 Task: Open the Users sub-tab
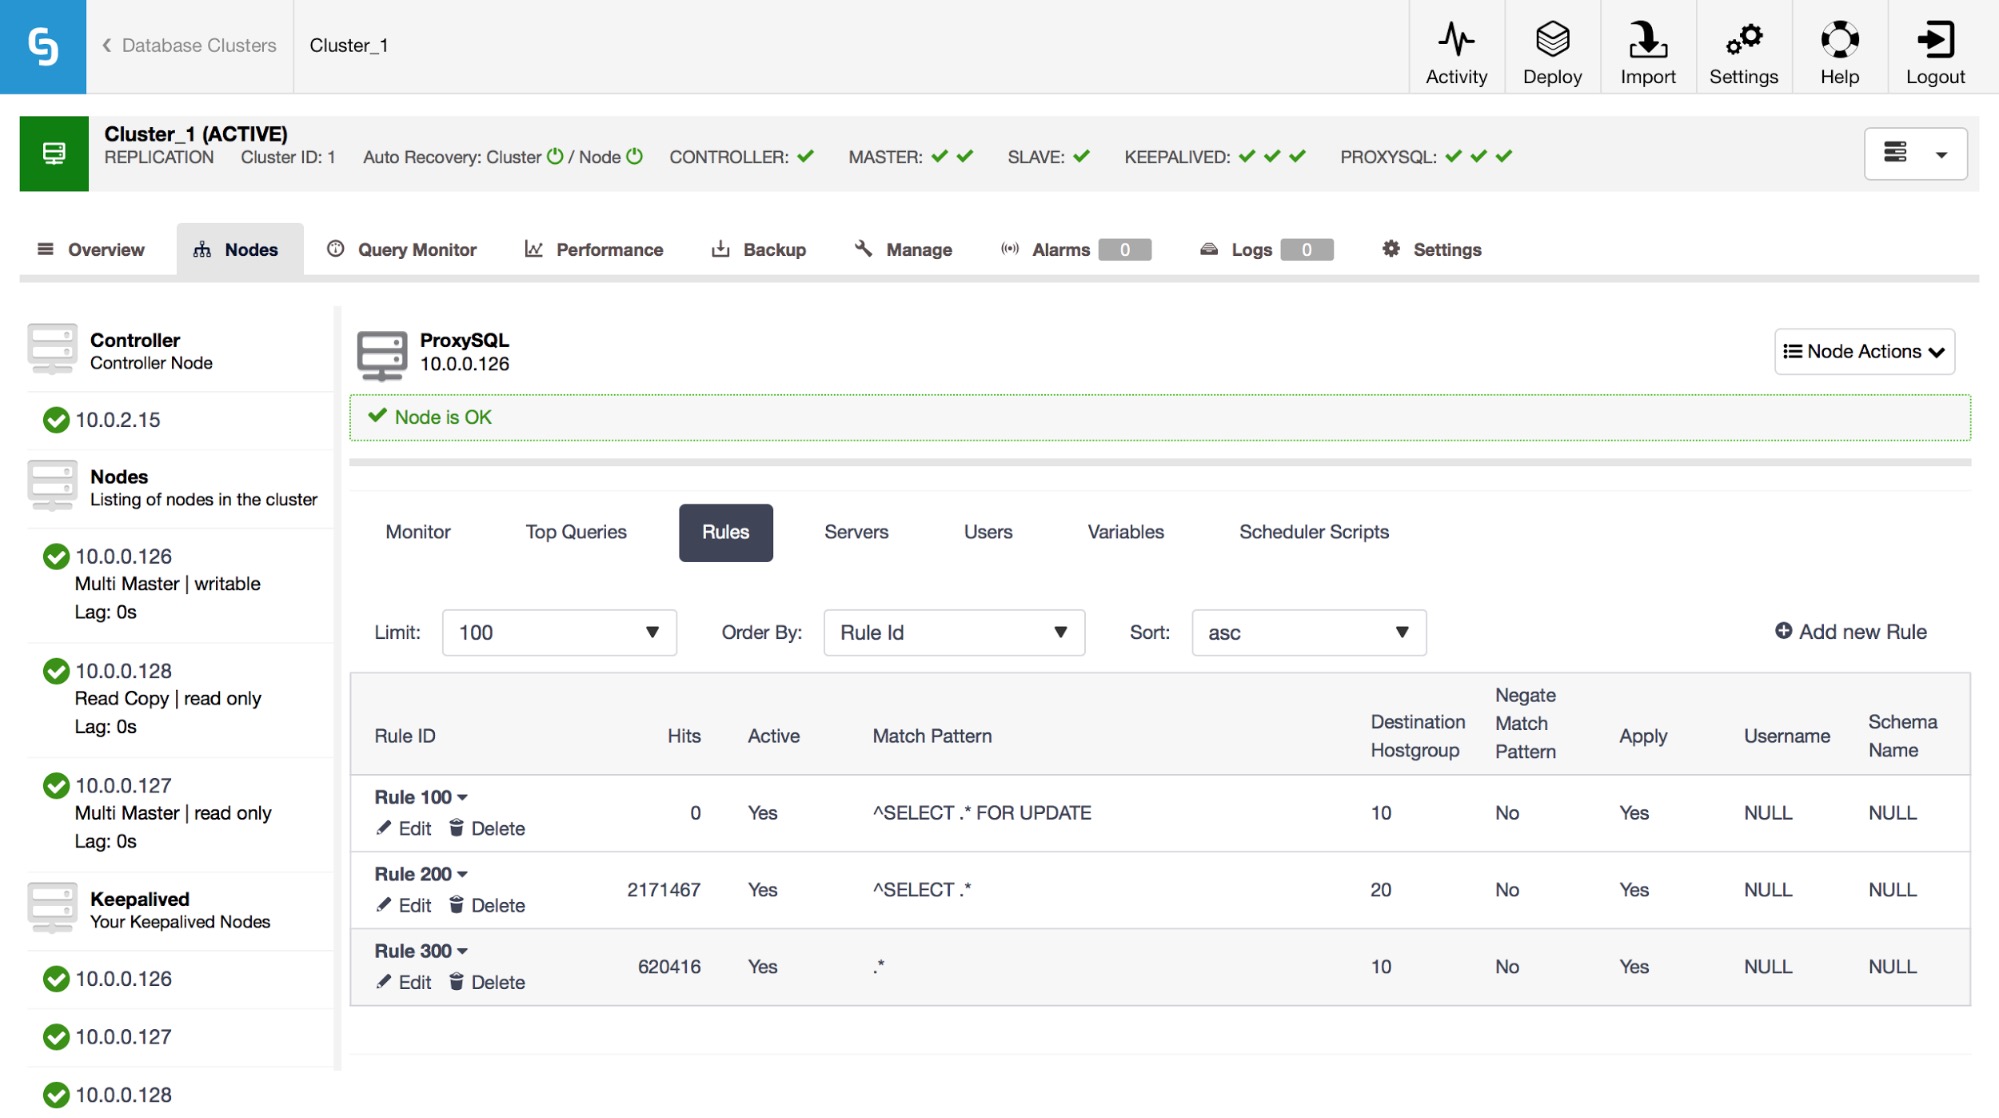[x=988, y=532]
